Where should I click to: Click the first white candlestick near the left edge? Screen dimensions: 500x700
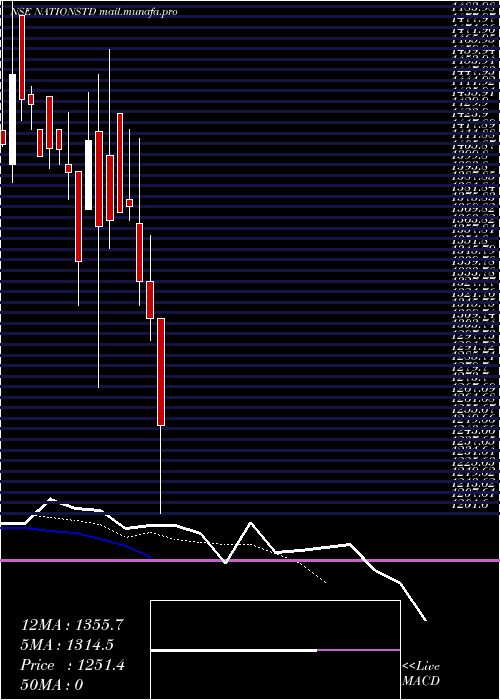click(x=12, y=119)
